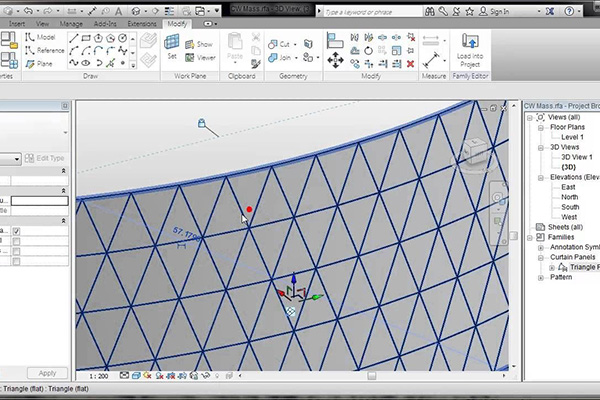Click Load into Project

coord(470,50)
